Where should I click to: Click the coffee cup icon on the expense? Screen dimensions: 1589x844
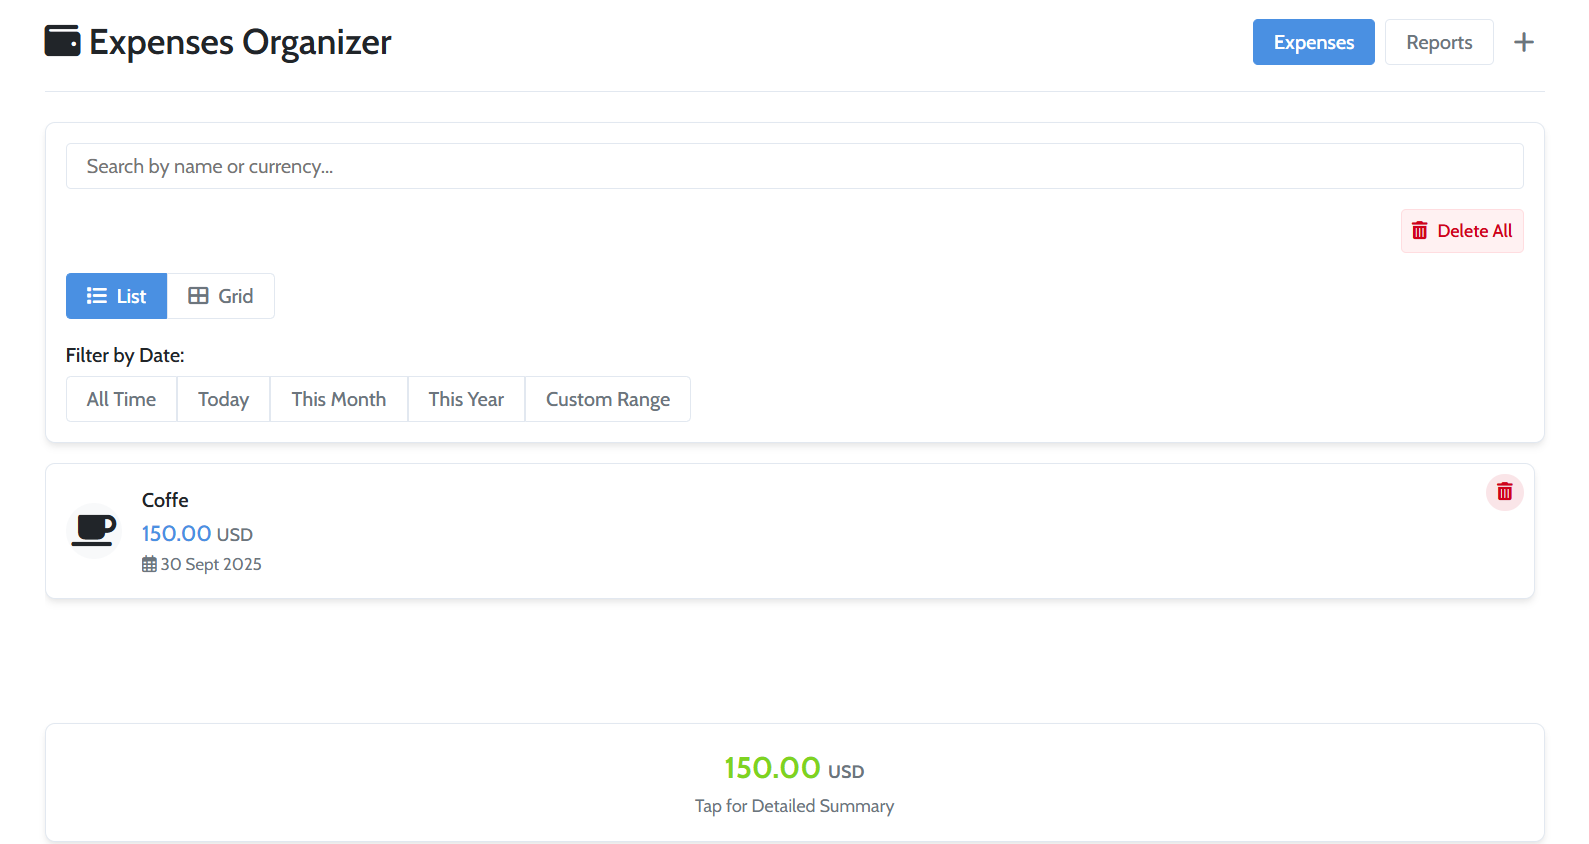click(93, 531)
